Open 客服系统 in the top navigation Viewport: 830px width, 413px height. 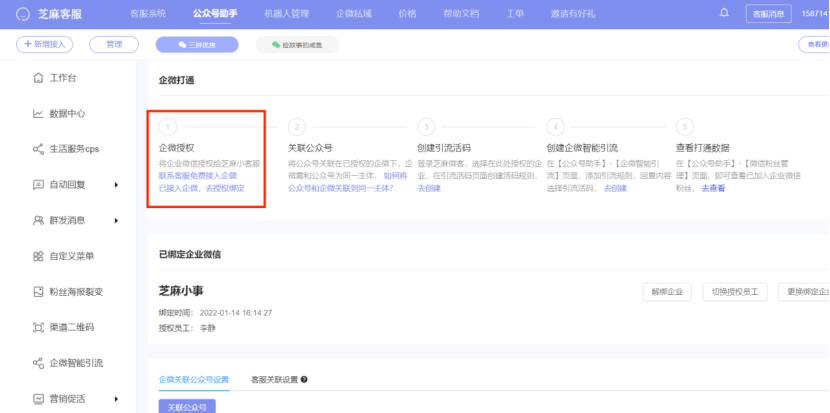(x=148, y=14)
